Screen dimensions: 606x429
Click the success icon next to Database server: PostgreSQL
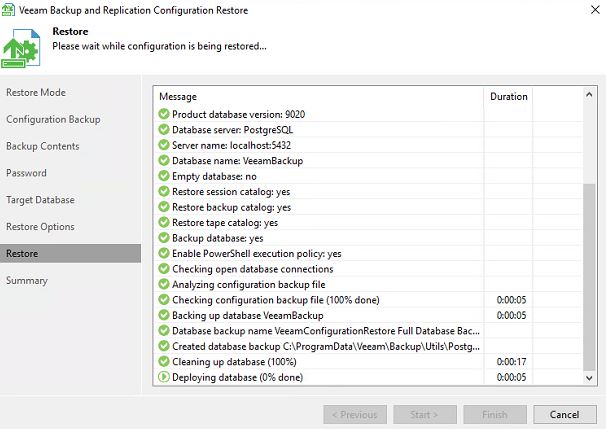(x=164, y=130)
